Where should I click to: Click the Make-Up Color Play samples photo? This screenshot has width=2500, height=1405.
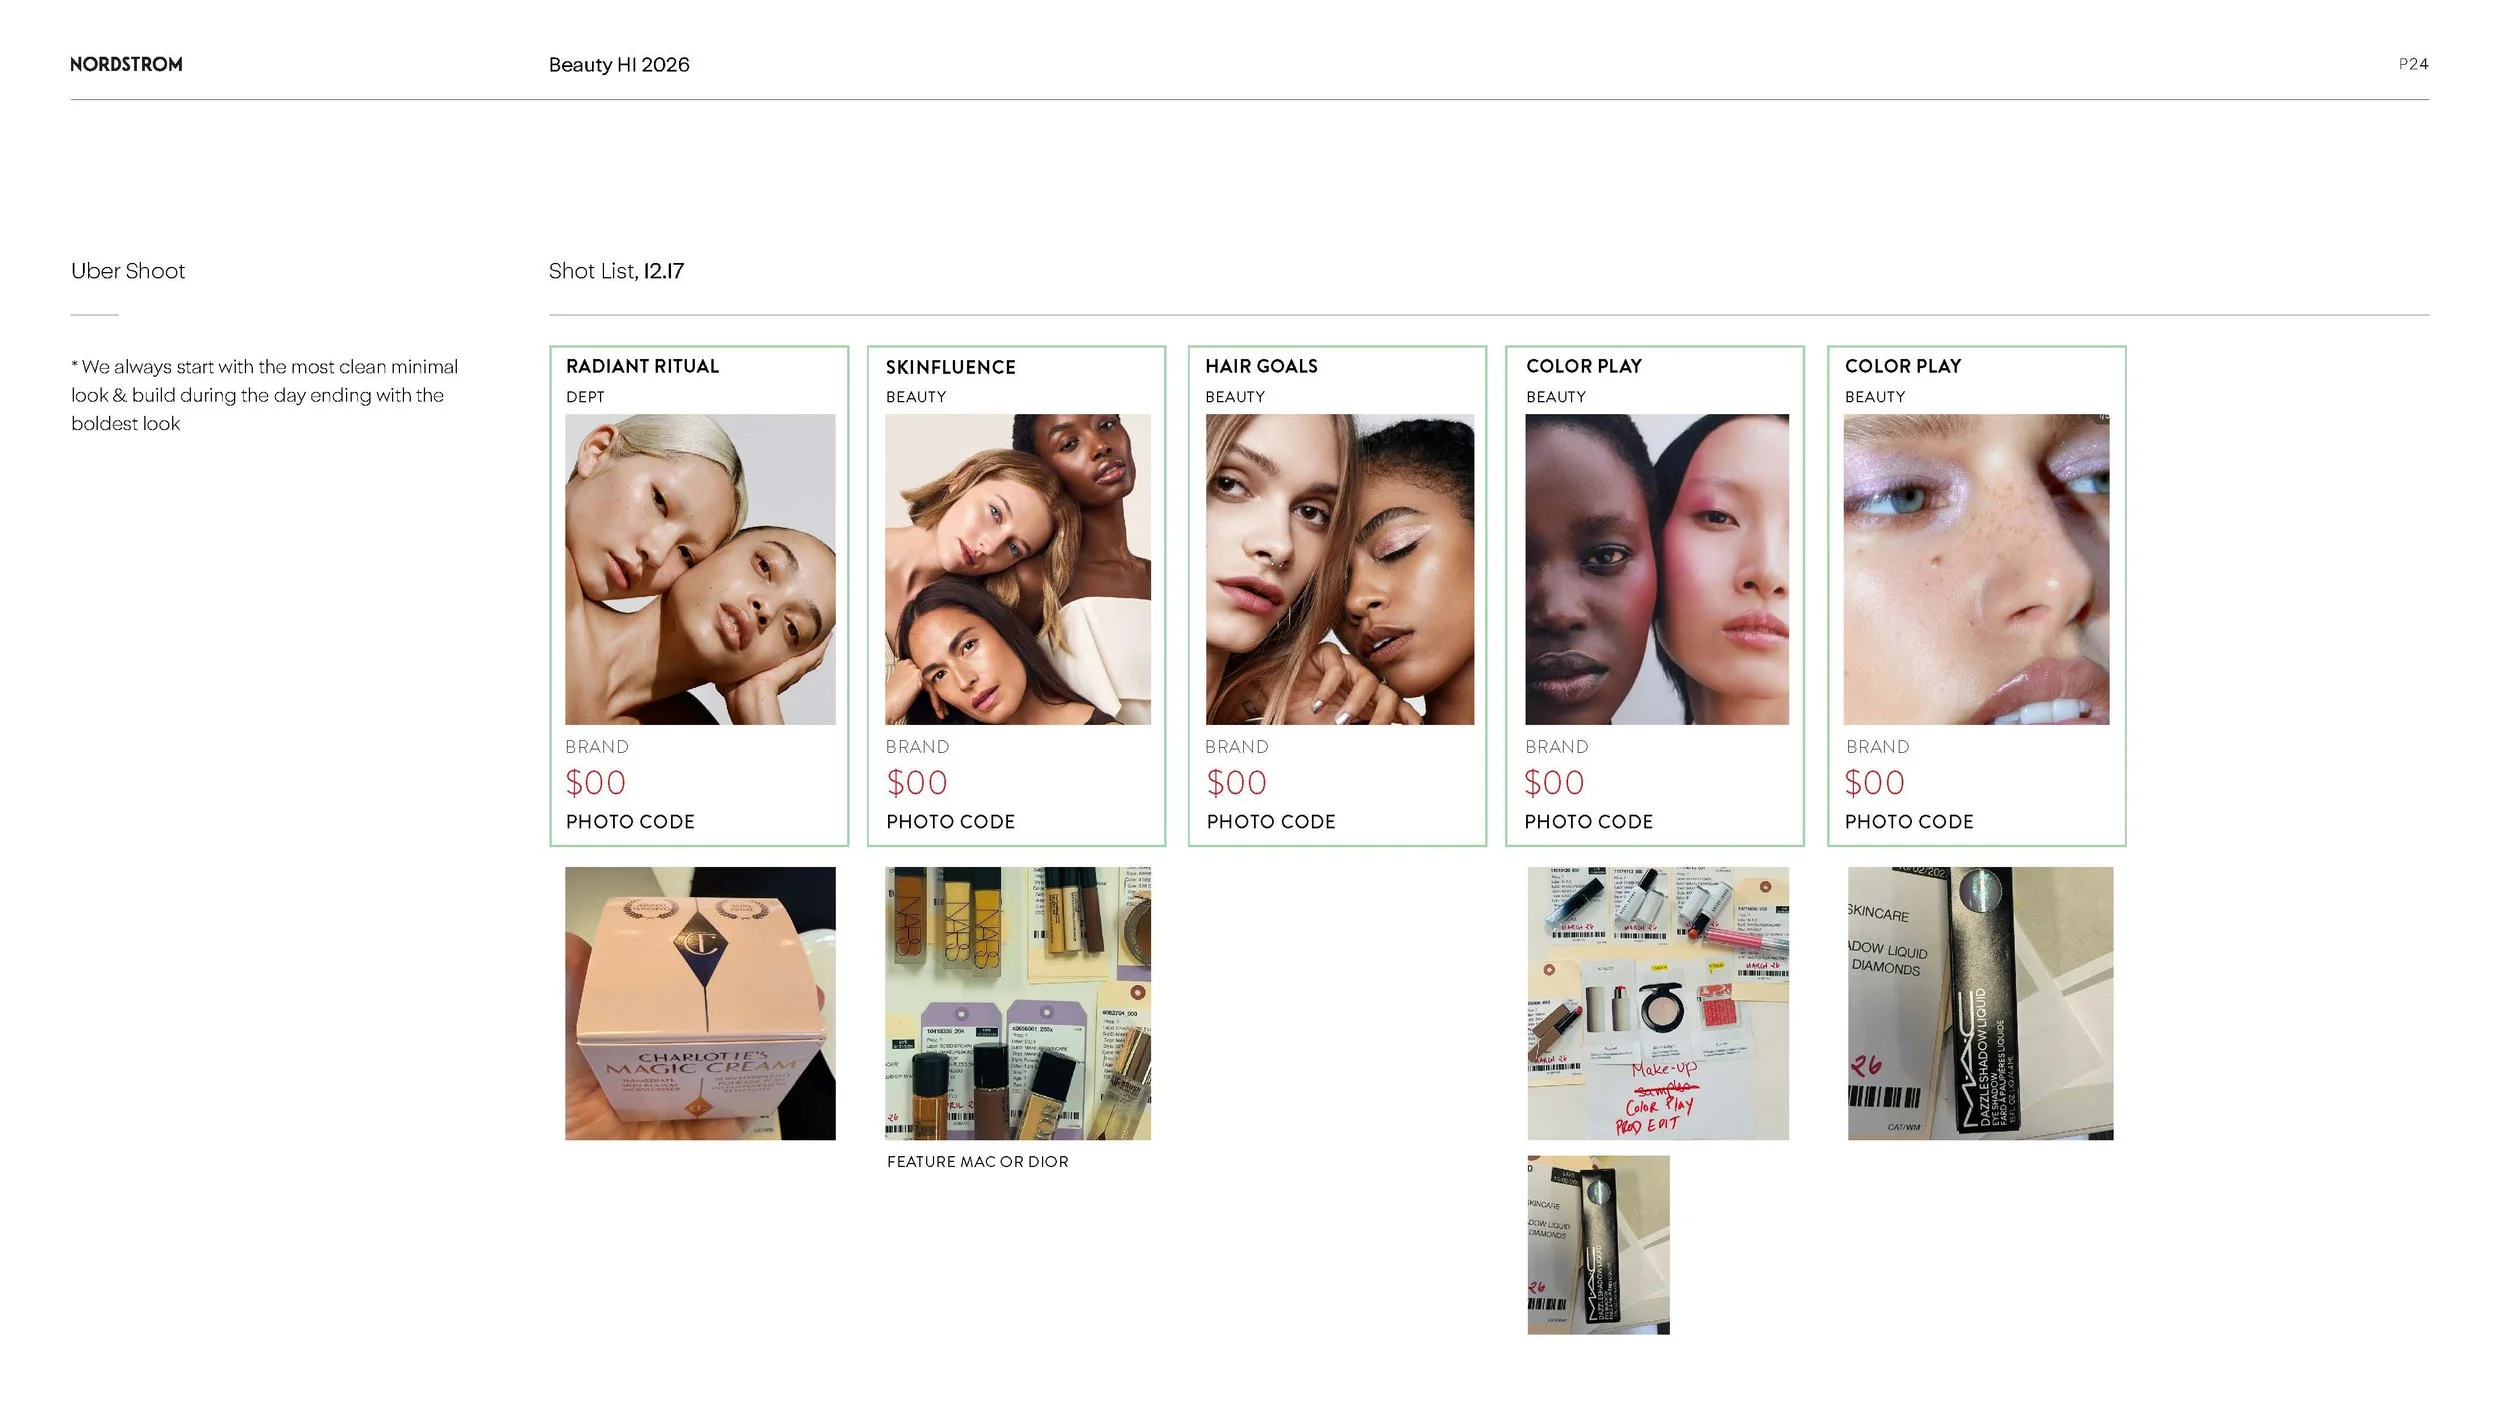pyautogui.click(x=1657, y=1002)
